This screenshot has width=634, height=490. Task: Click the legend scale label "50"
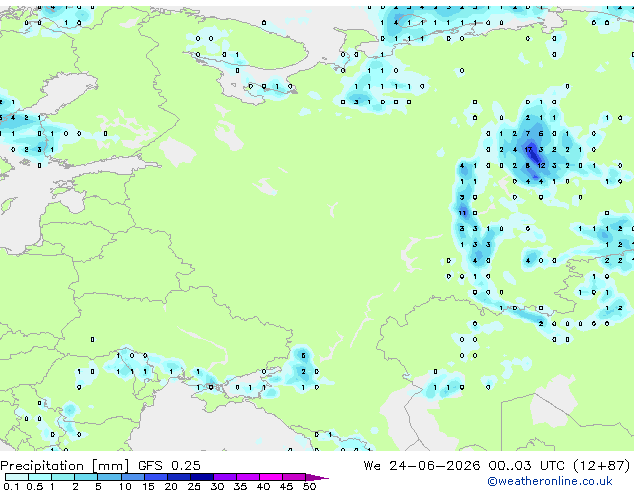coord(309,486)
